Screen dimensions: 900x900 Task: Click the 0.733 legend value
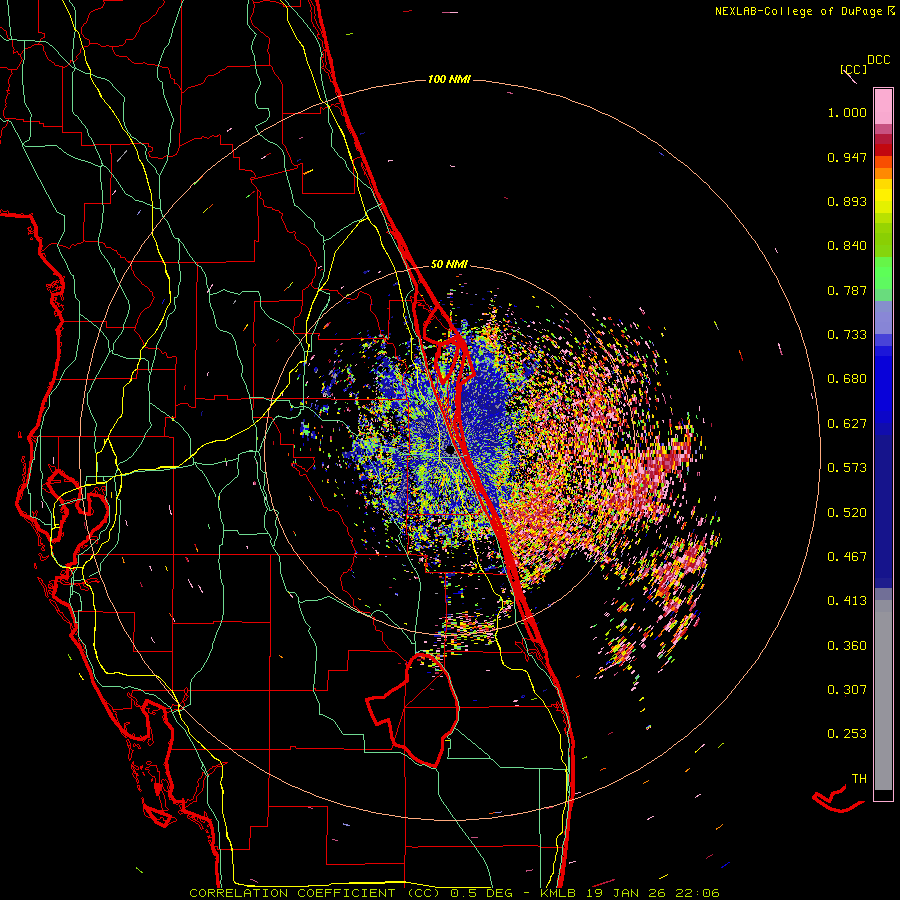(x=847, y=335)
